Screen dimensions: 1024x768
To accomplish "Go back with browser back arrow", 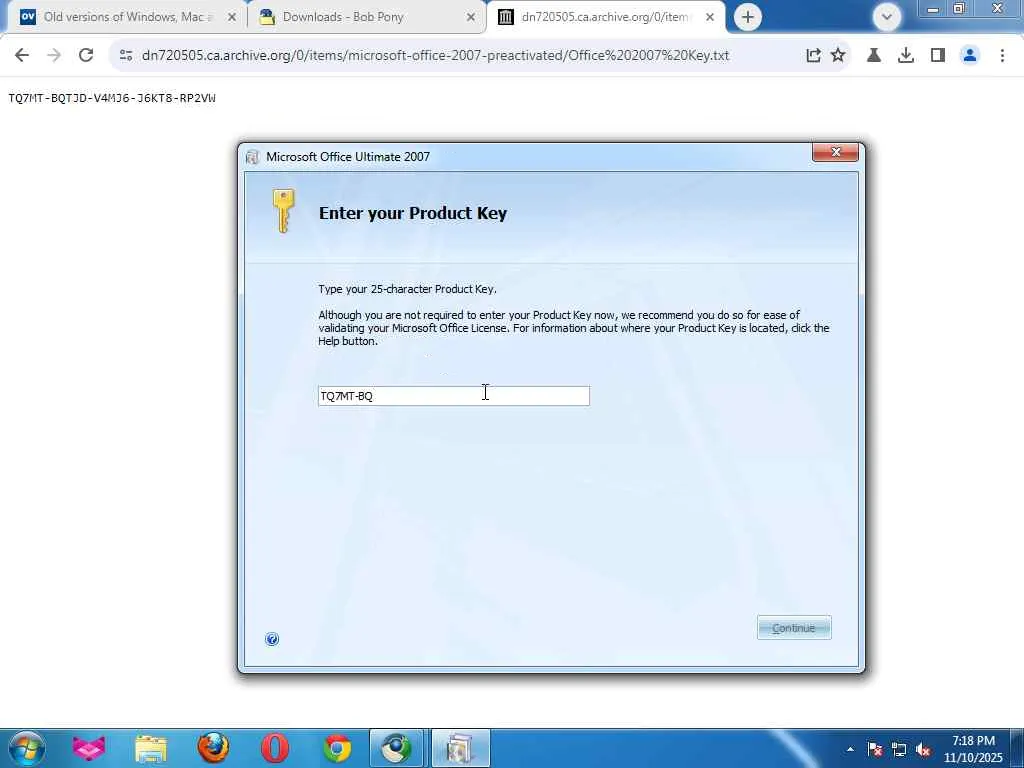I will [22, 56].
